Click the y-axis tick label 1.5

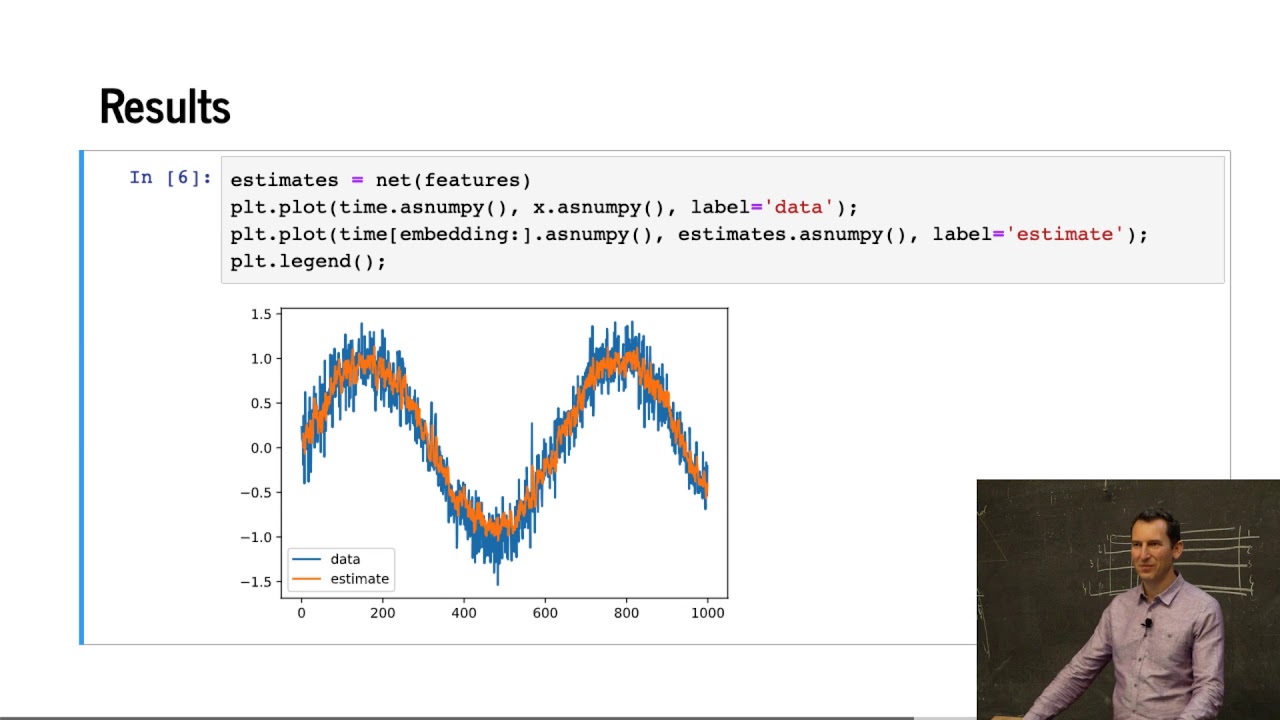[x=261, y=314]
